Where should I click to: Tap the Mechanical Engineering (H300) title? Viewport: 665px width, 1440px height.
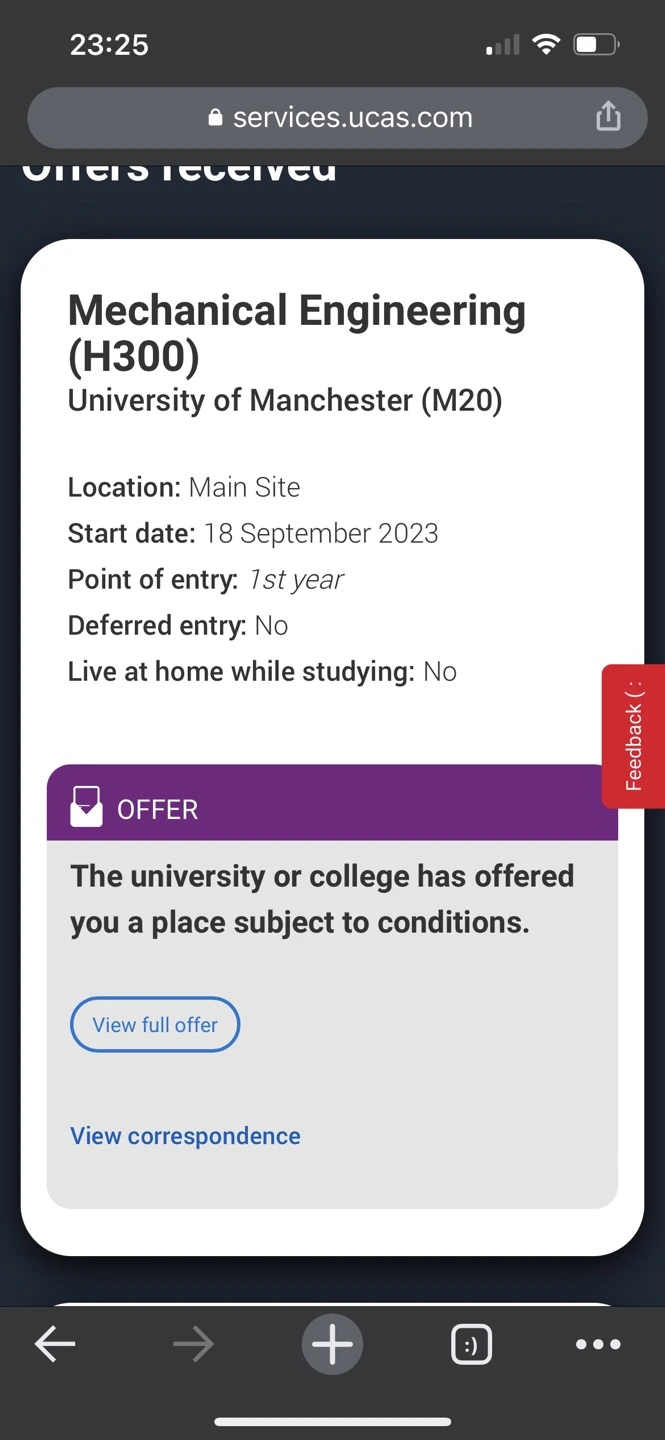click(x=296, y=333)
